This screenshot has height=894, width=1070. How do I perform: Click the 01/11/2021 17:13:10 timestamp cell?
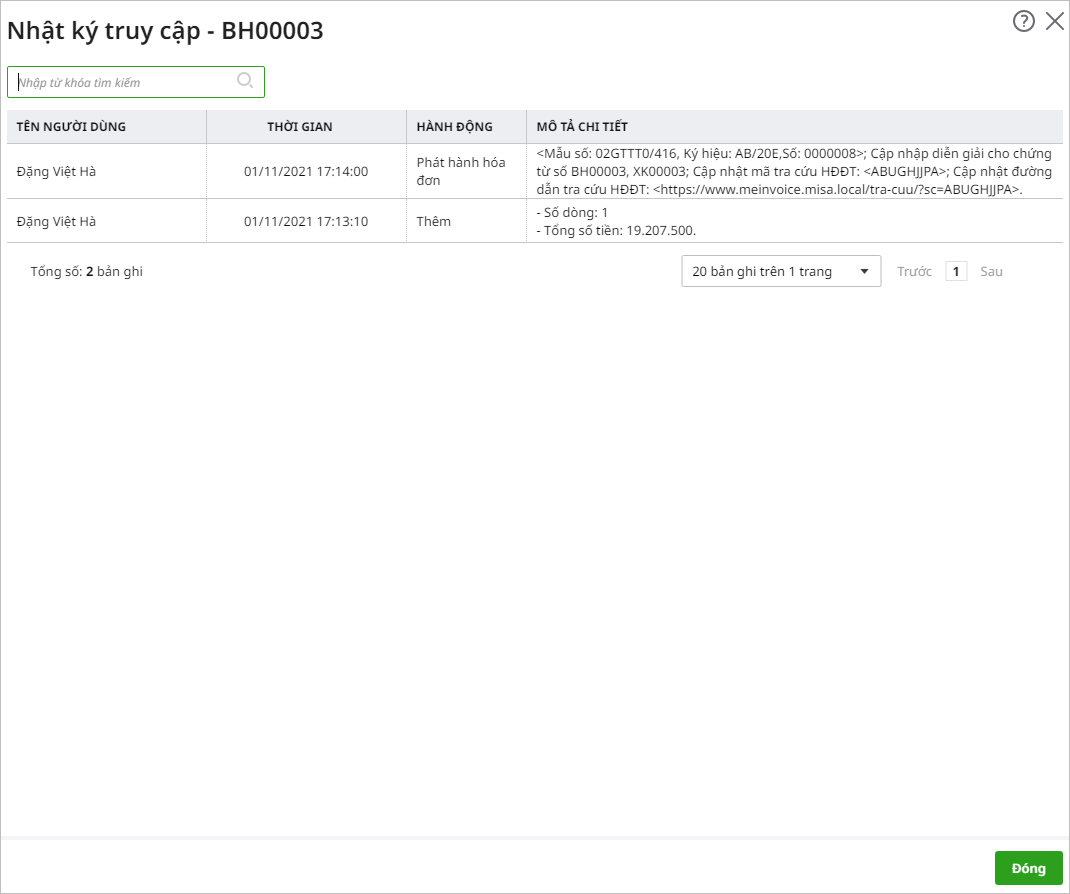click(306, 221)
